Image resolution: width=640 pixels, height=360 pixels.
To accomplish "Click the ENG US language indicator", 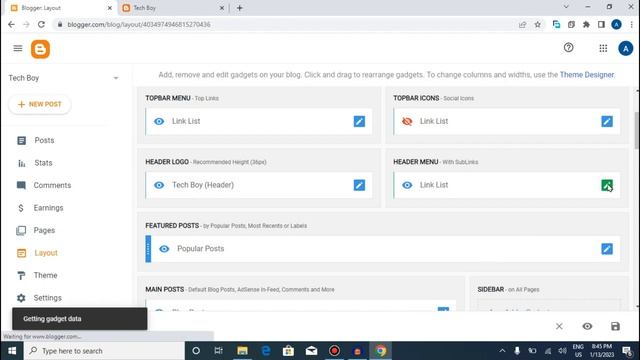I will click(578, 351).
